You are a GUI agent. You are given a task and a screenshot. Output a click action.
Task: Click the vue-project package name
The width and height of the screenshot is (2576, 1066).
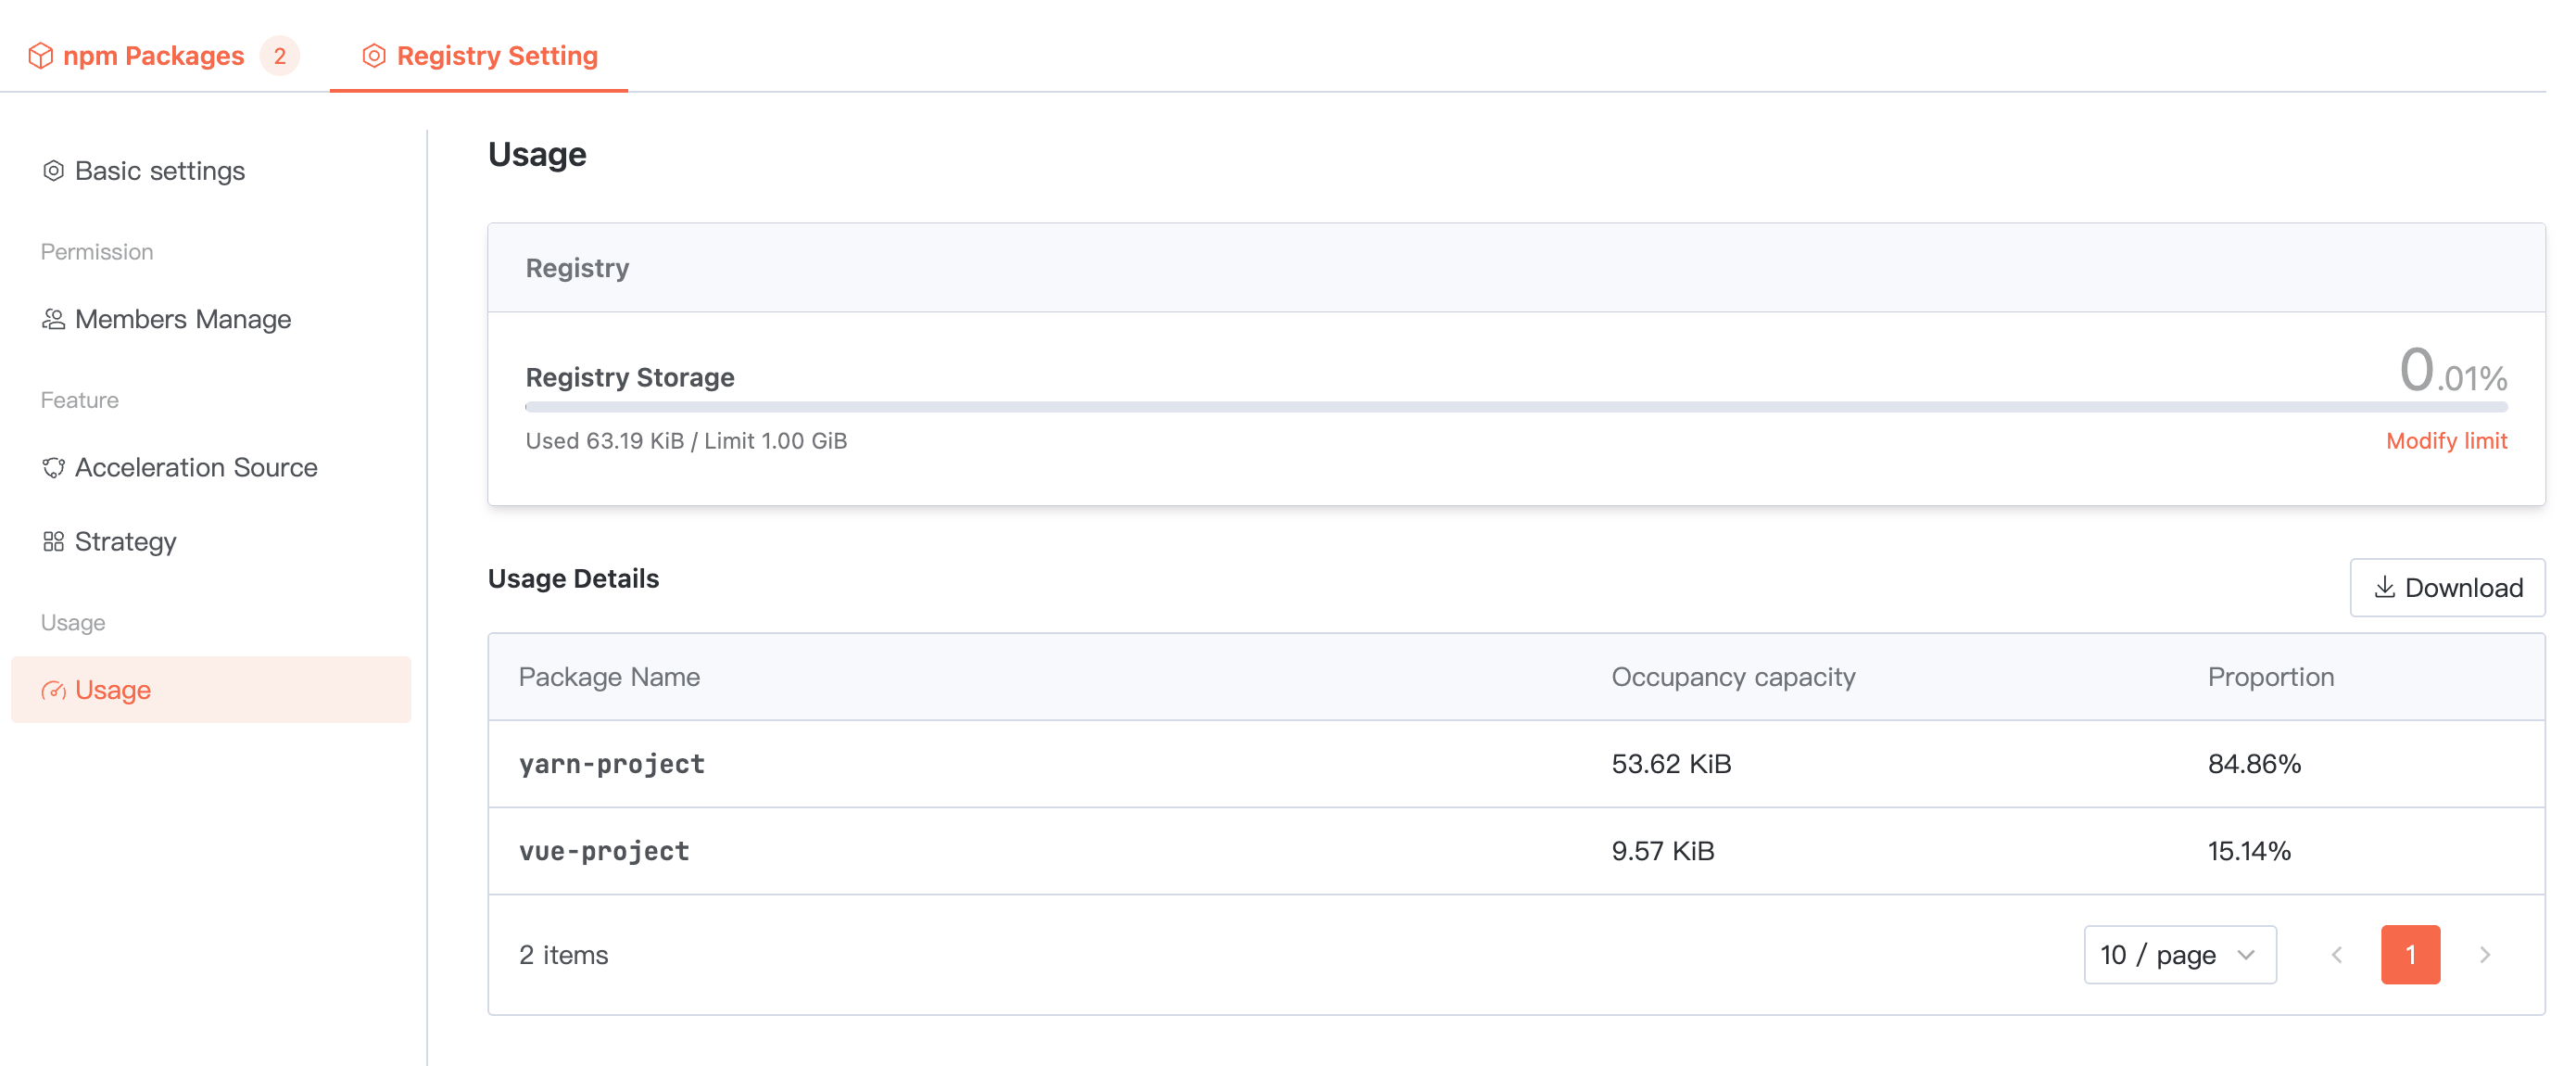click(x=604, y=851)
